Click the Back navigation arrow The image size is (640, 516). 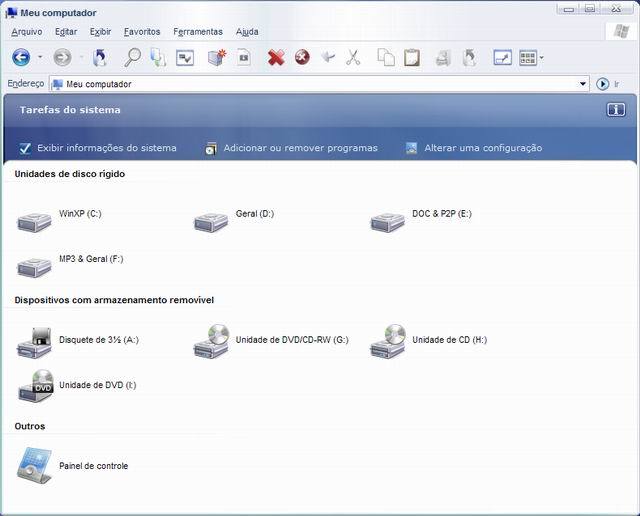tap(21, 57)
